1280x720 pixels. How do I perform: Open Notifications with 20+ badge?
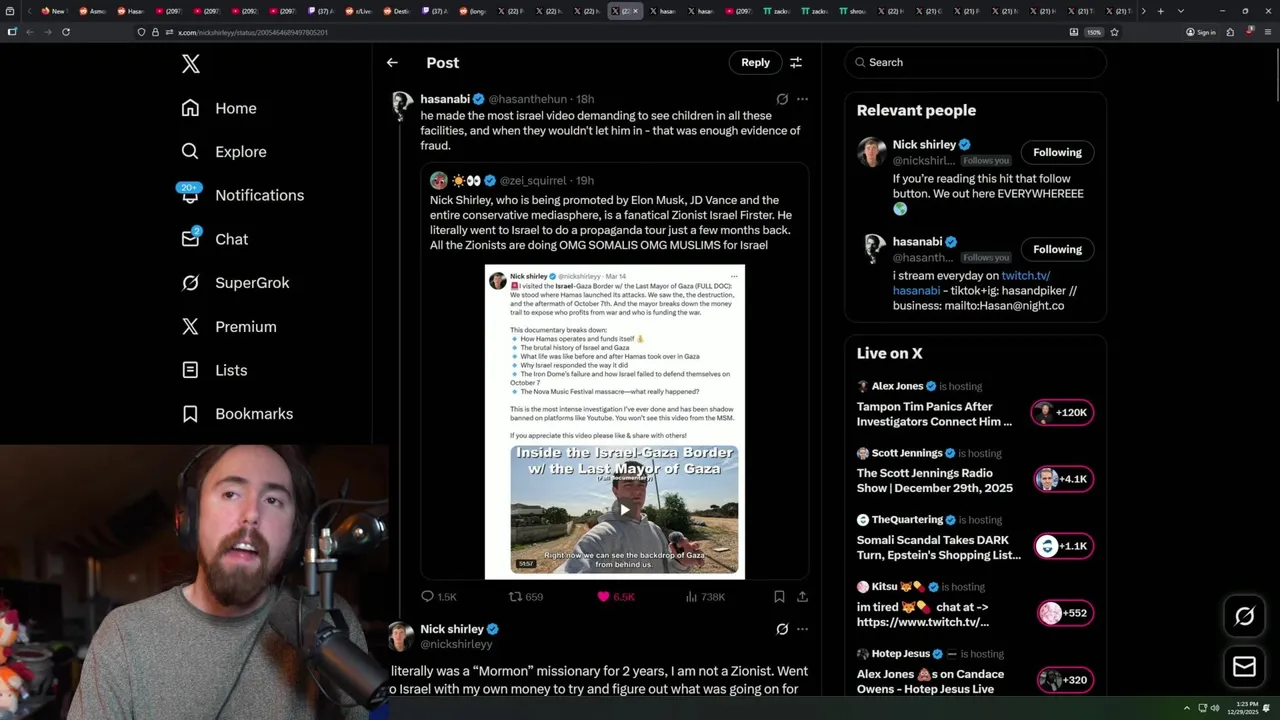[x=241, y=195]
